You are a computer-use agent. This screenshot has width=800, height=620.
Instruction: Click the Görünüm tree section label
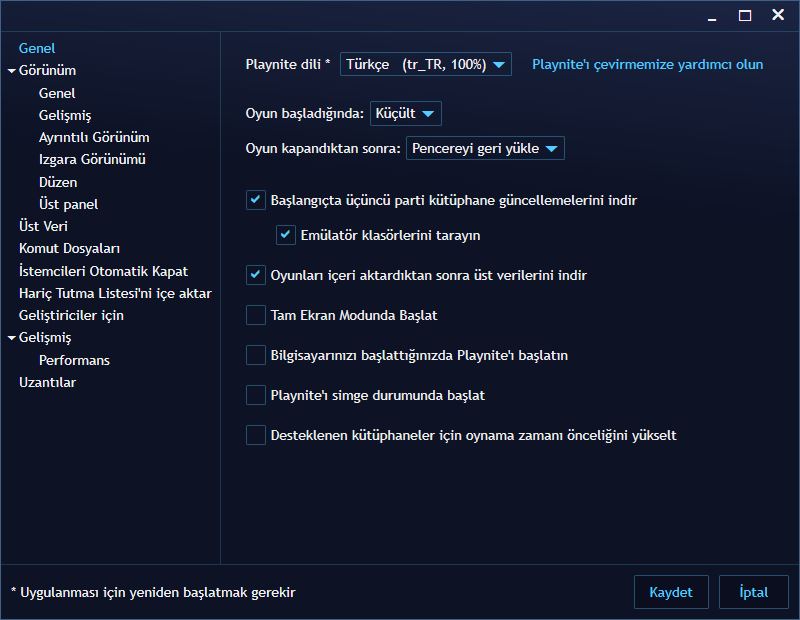click(x=47, y=70)
